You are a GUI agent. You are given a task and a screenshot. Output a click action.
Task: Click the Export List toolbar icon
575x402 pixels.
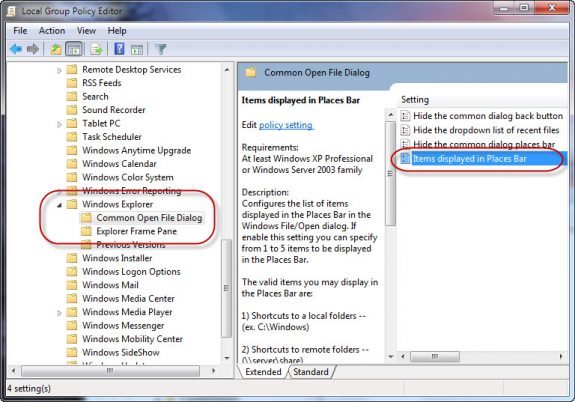click(96, 49)
